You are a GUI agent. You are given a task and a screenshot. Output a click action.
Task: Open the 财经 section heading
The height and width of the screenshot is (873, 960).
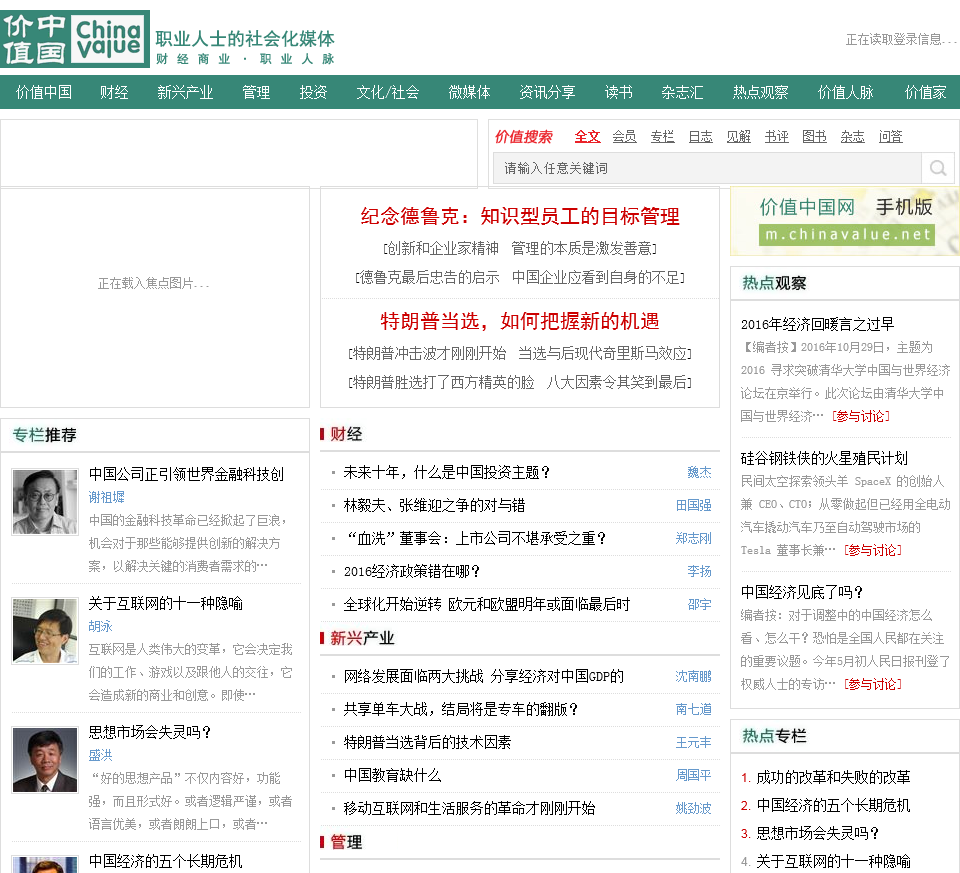point(346,434)
